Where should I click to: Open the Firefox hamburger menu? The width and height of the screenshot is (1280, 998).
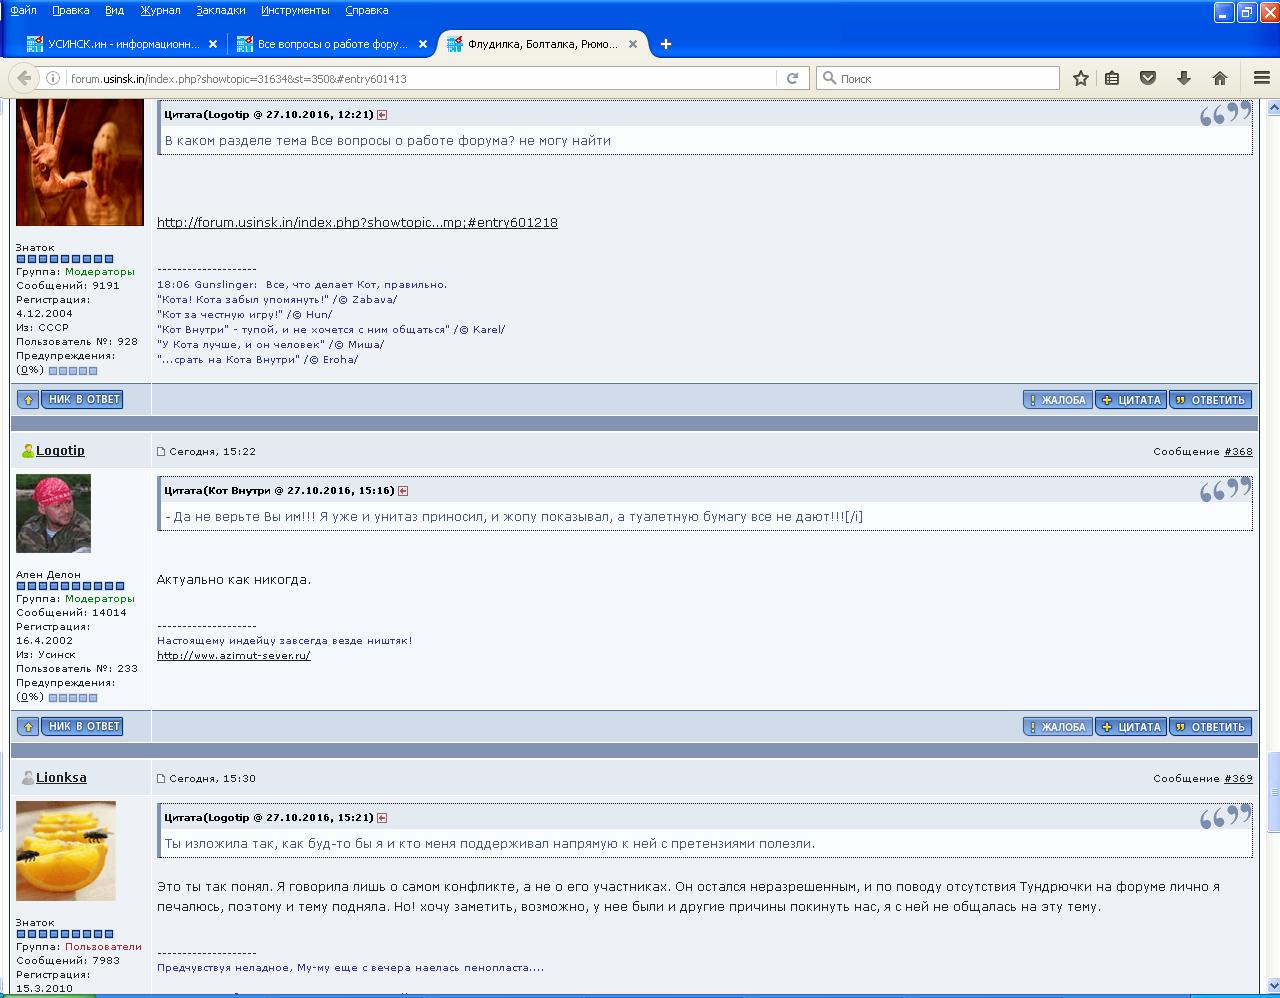[x=1261, y=78]
